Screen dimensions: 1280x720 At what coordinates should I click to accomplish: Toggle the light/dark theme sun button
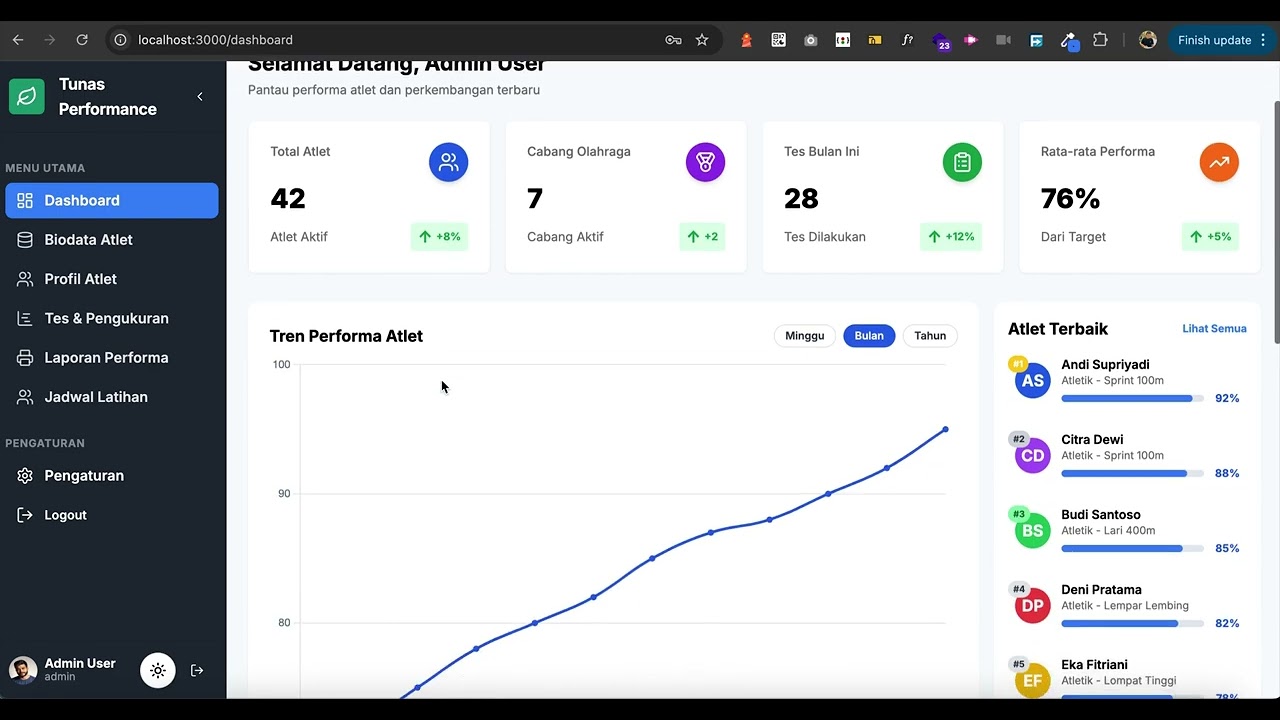(x=158, y=670)
